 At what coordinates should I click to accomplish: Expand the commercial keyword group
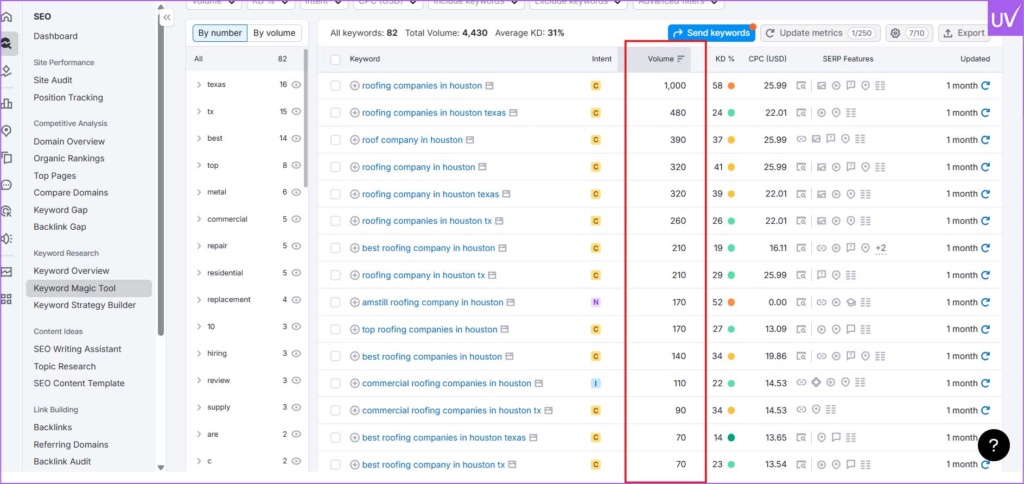(199, 219)
